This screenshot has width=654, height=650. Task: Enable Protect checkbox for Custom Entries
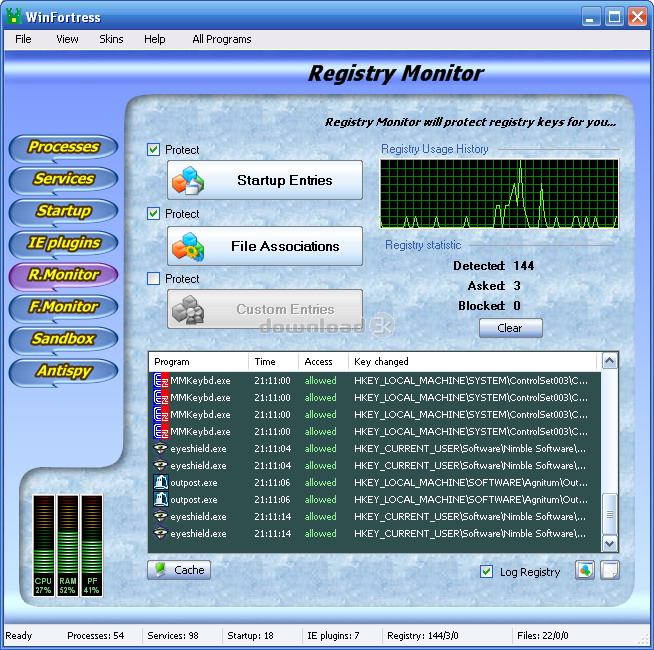click(x=153, y=278)
